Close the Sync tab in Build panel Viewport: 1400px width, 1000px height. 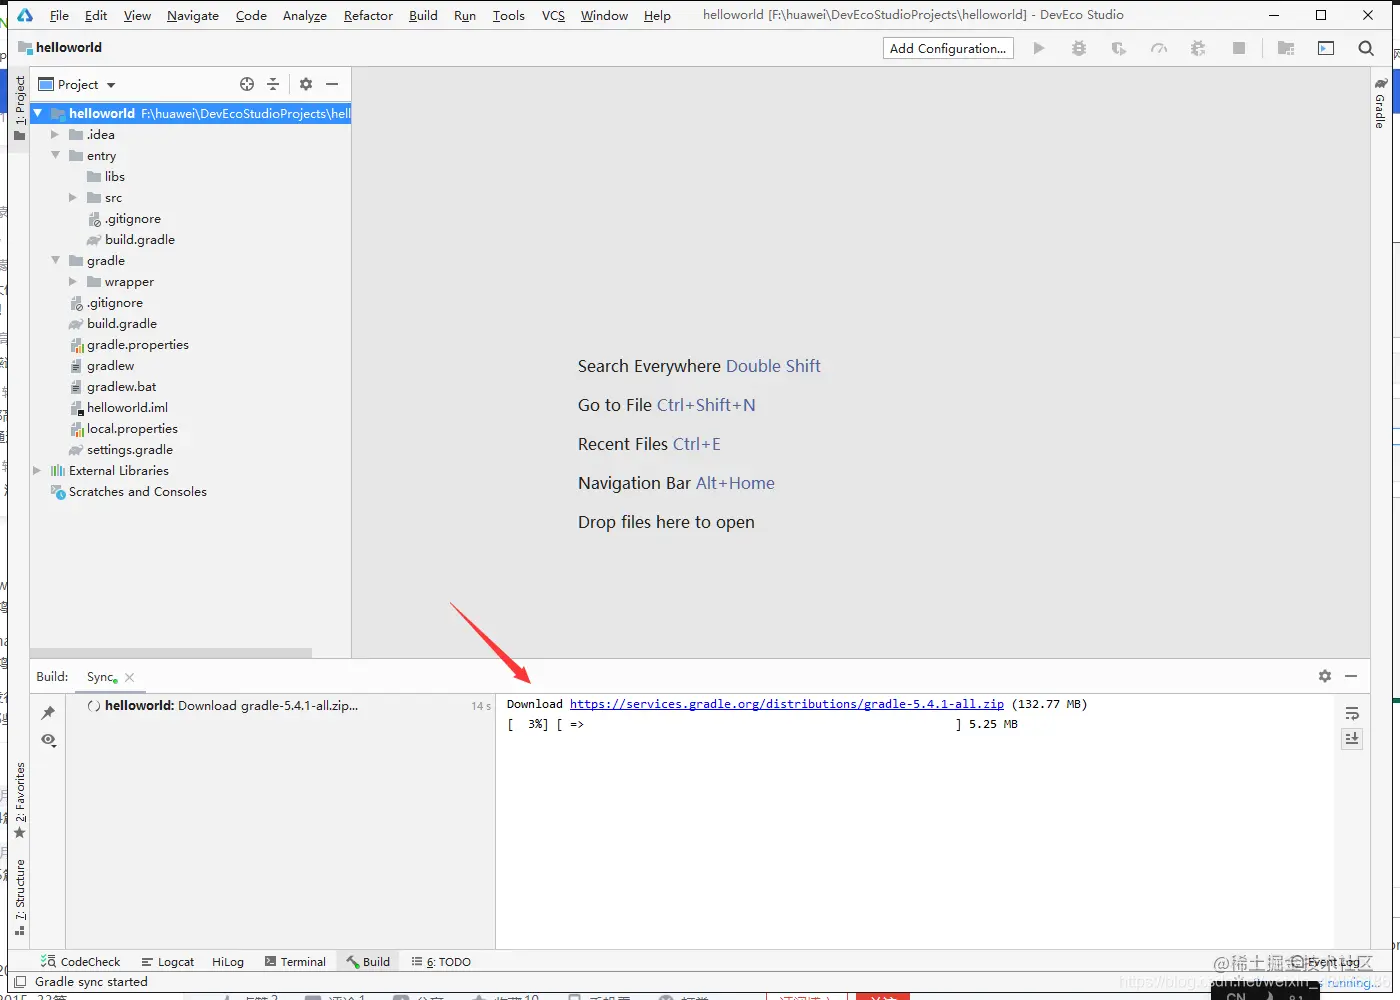tap(129, 677)
